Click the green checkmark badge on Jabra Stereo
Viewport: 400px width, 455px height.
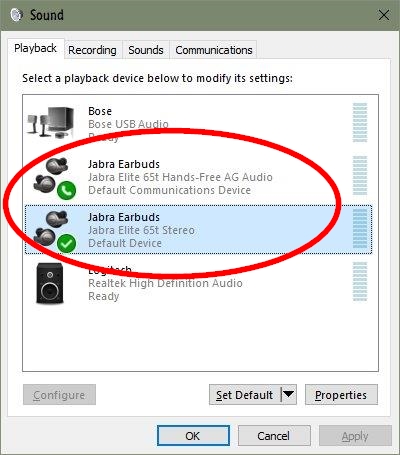tap(66, 243)
